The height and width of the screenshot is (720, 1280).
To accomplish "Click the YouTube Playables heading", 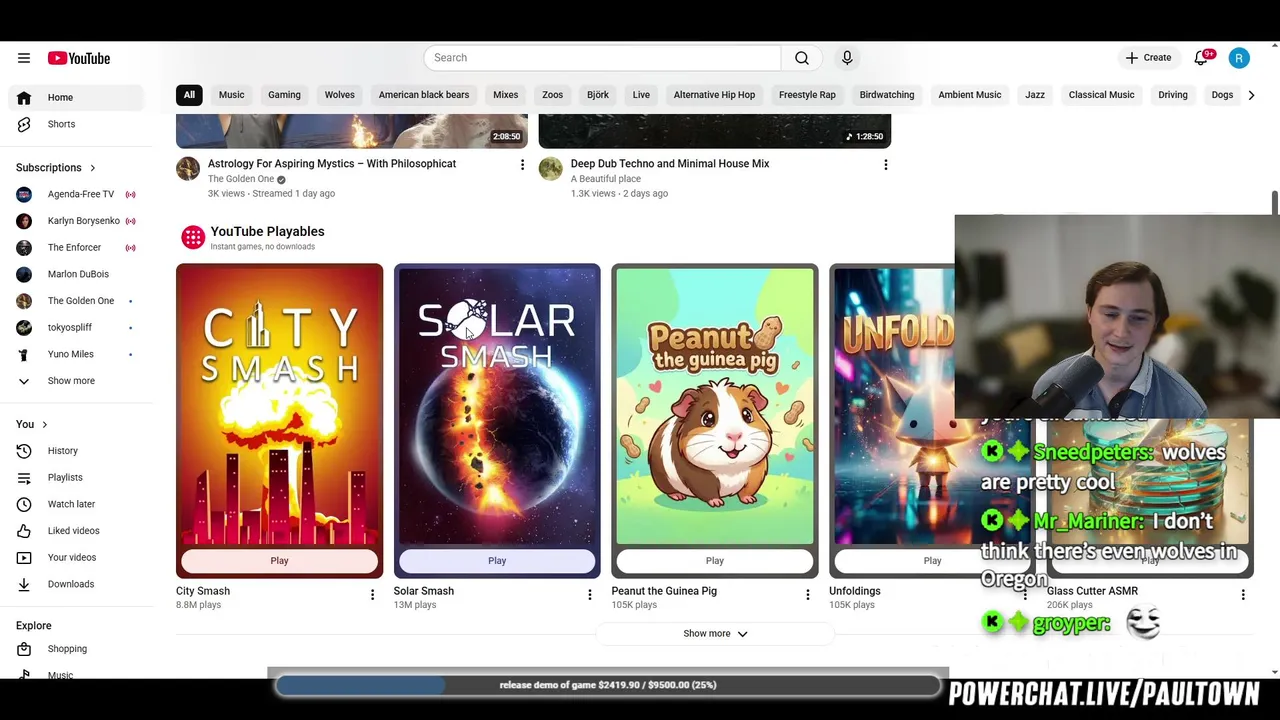I will (267, 232).
